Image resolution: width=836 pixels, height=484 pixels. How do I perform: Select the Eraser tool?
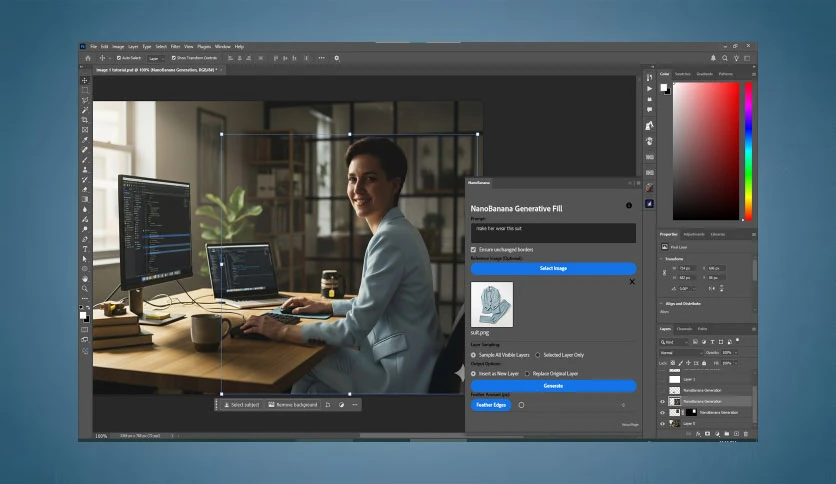click(x=85, y=189)
